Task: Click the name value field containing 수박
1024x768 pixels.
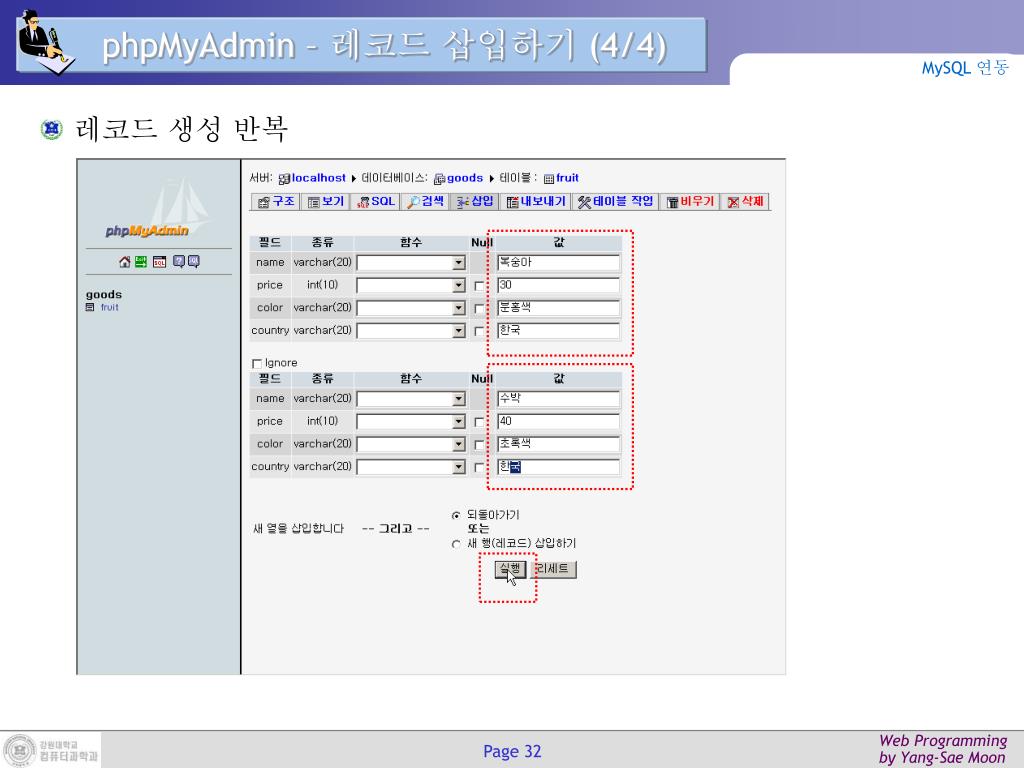Action: point(558,398)
